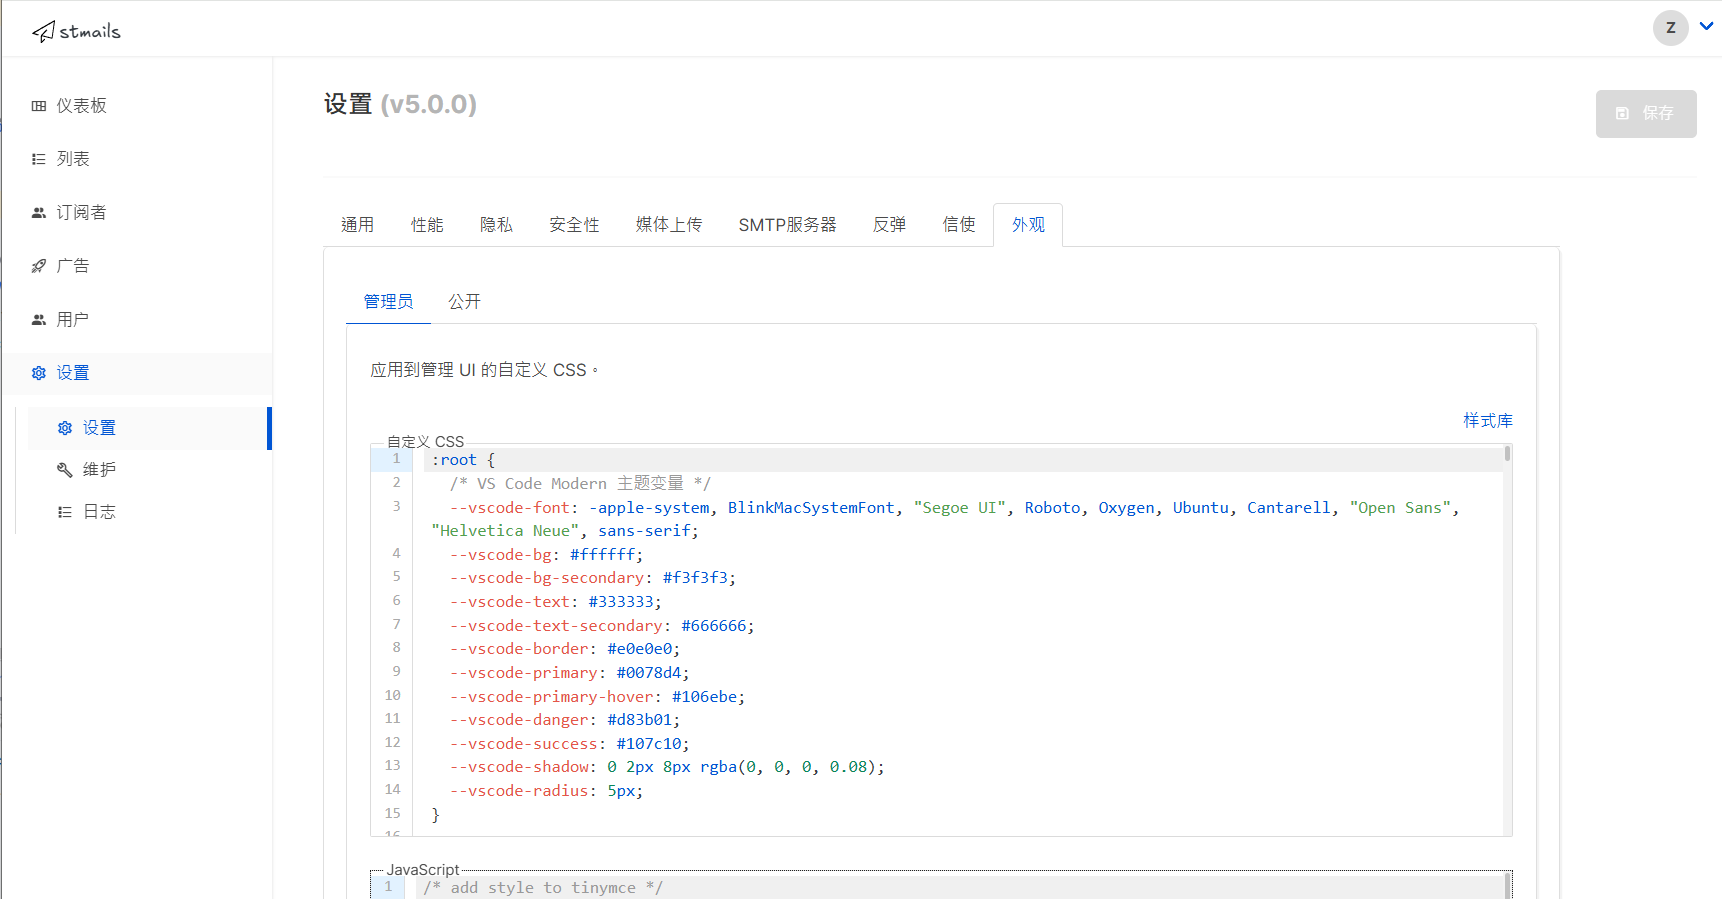Click the 列表 list icon in sidebar

point(39,159)
